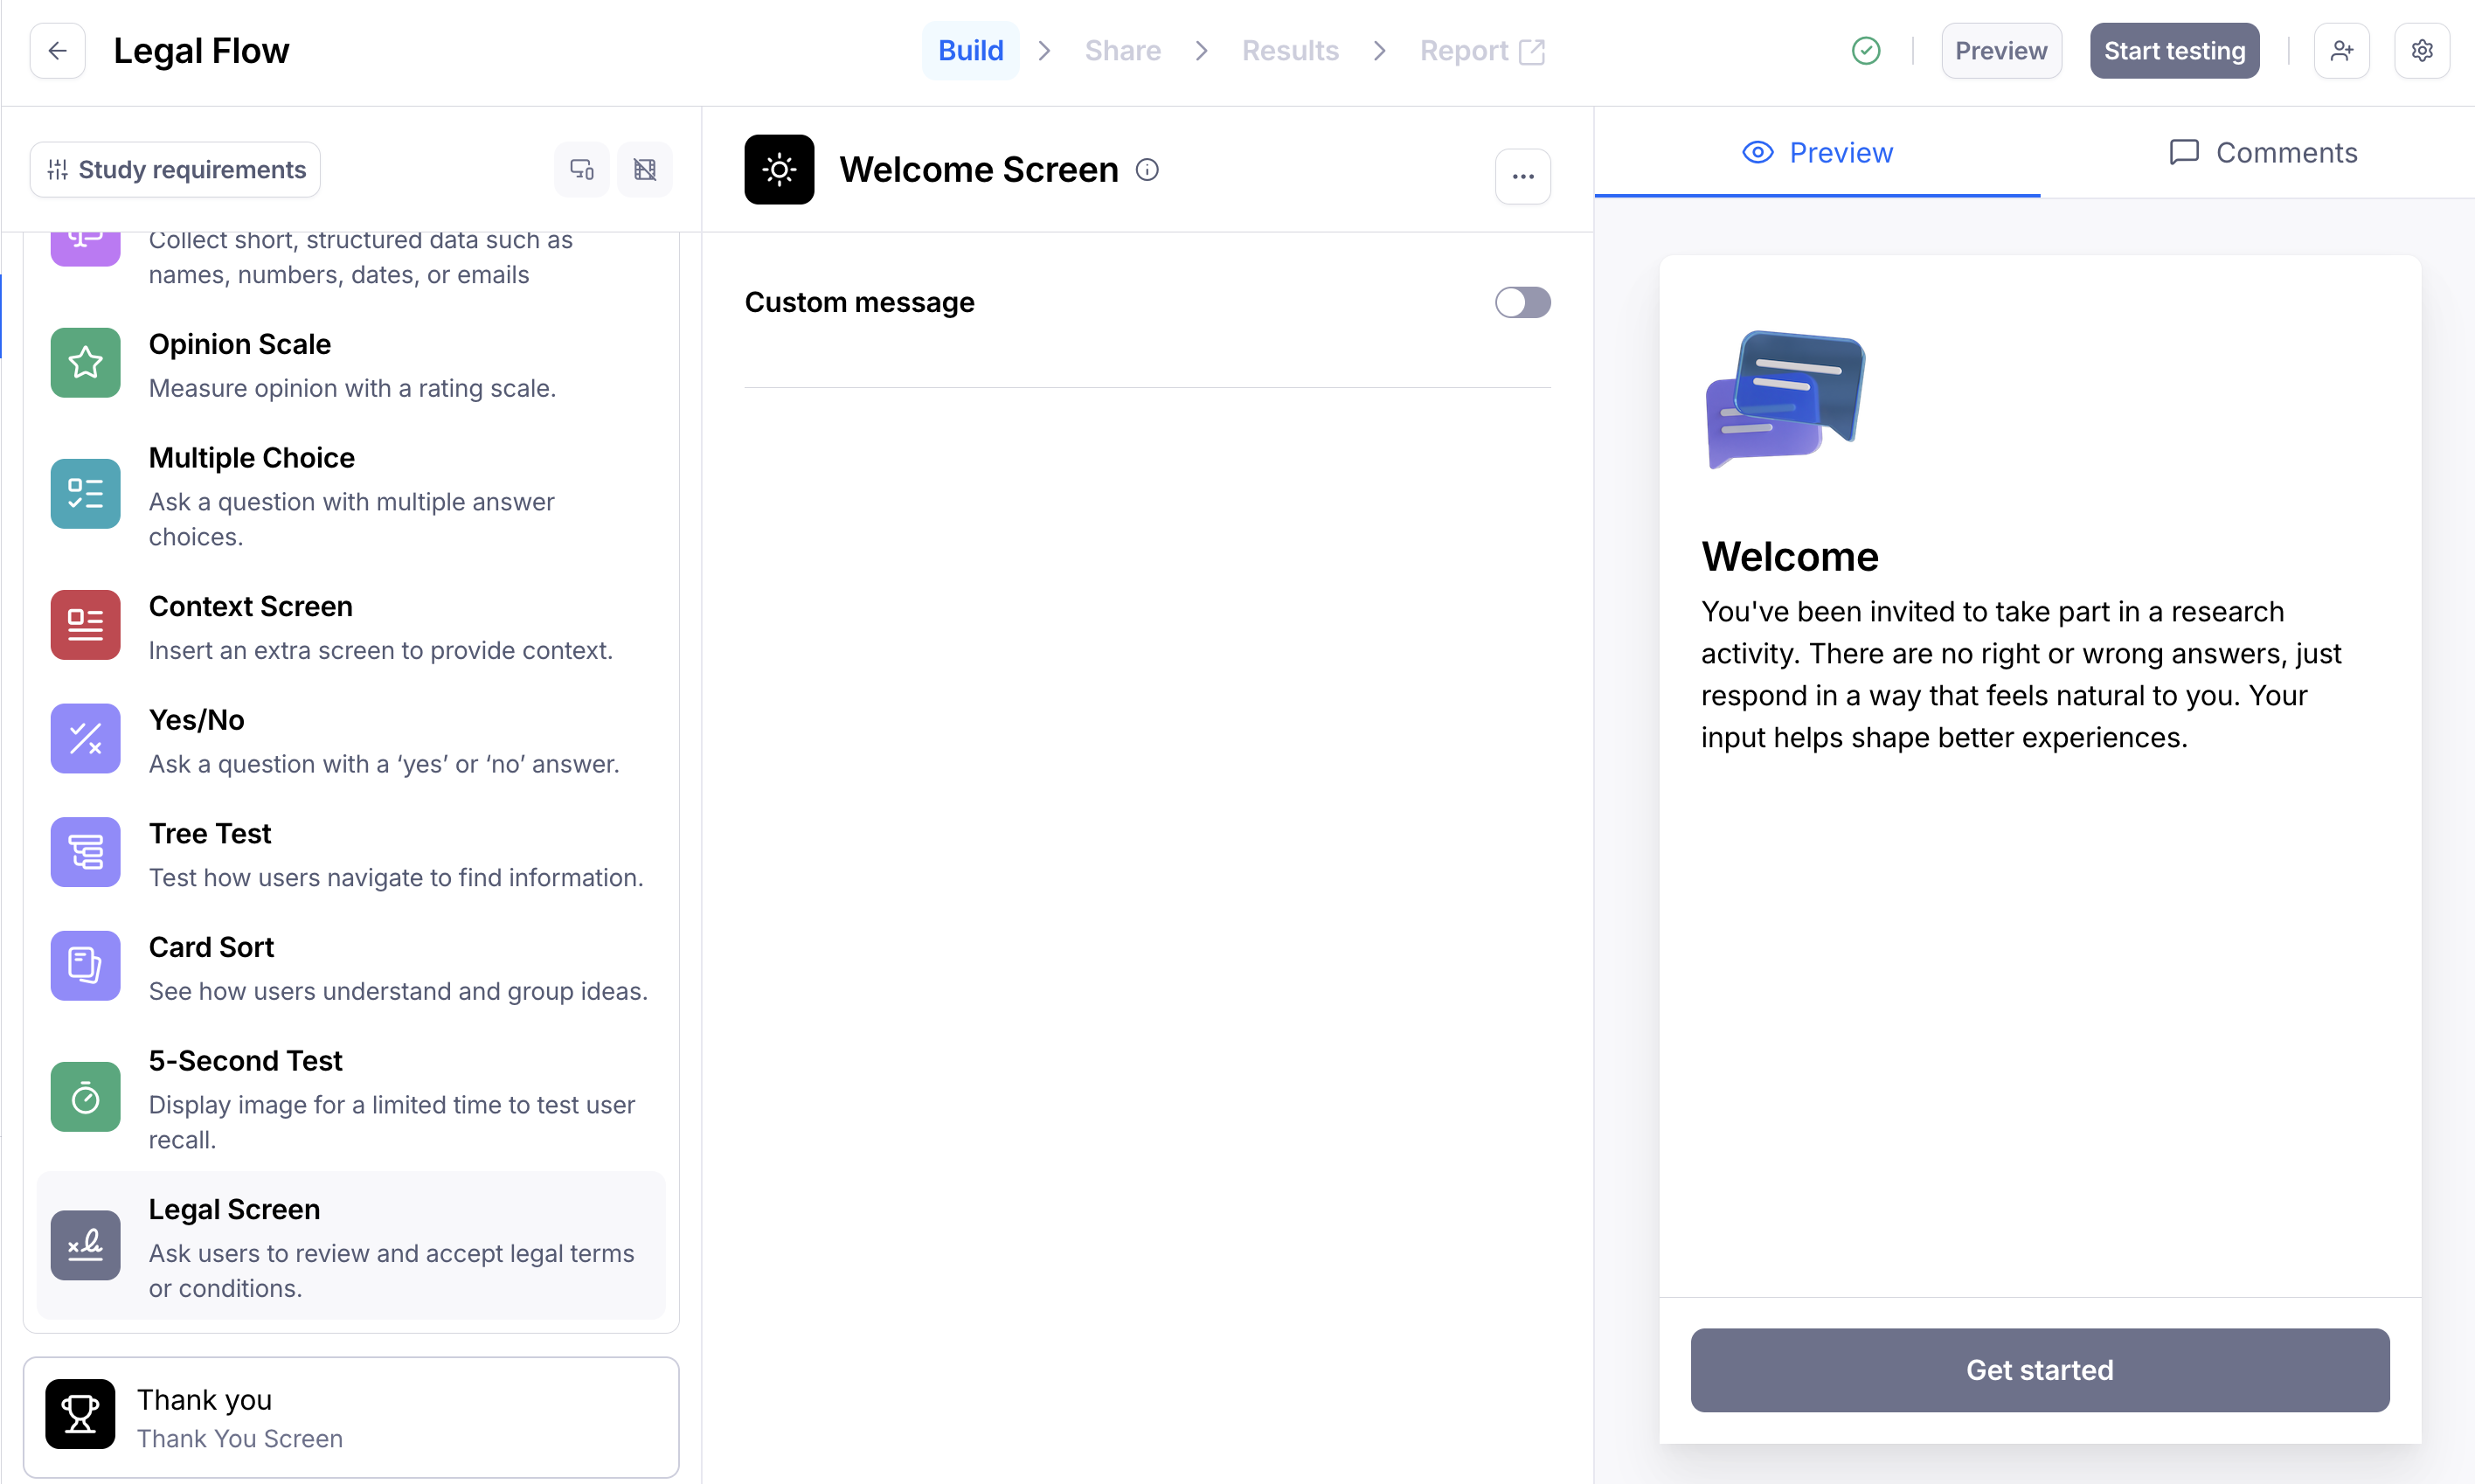
Task: Click the green saved status checkmark
Action: click(x=1865, y=51)
